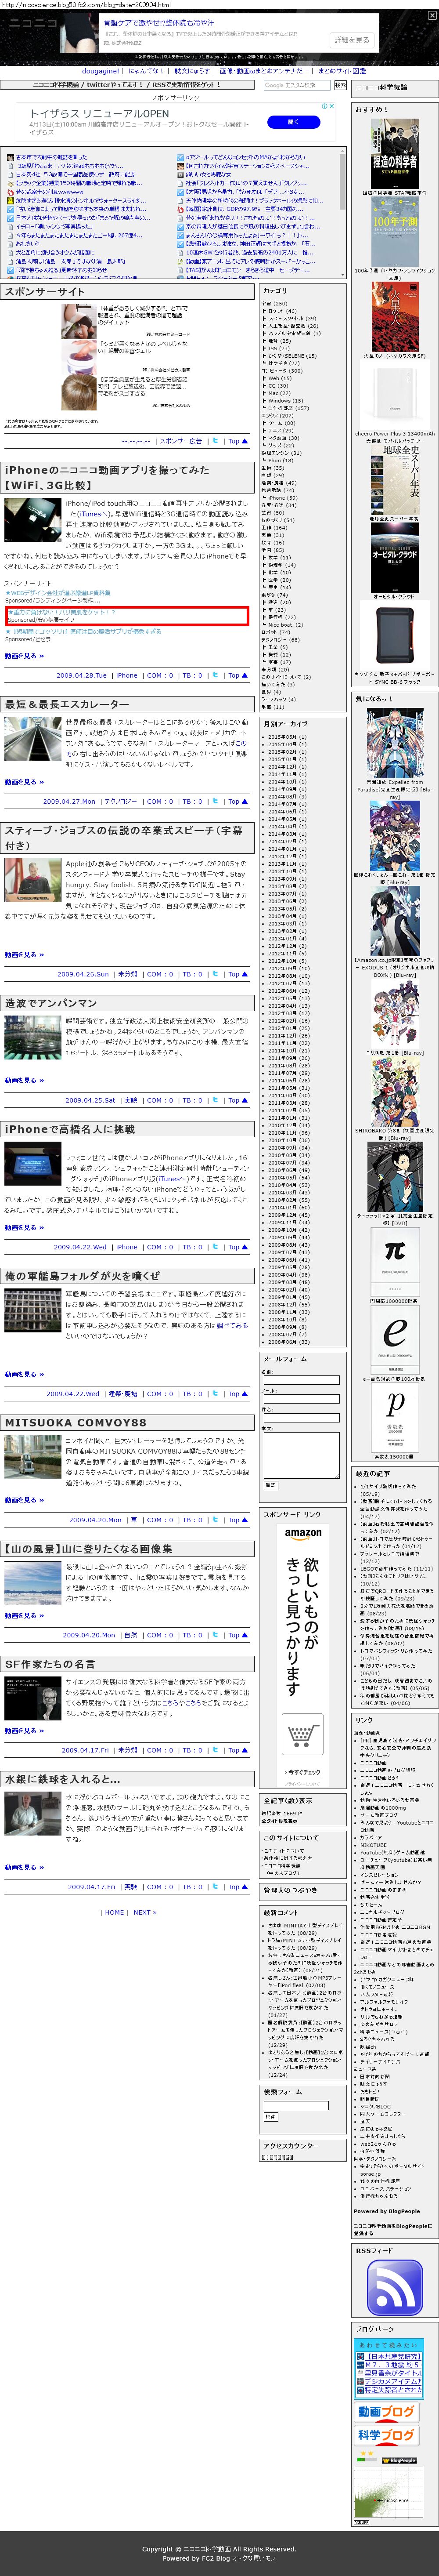Click Twitter icon in the 2009.04.26.Sun post footer
Viewport: 439px width, 2576px height.
215,974
